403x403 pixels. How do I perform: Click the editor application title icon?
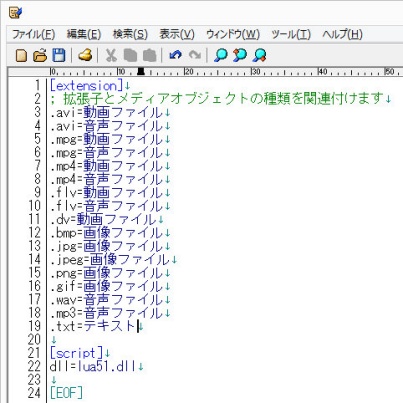coord(16,13)
